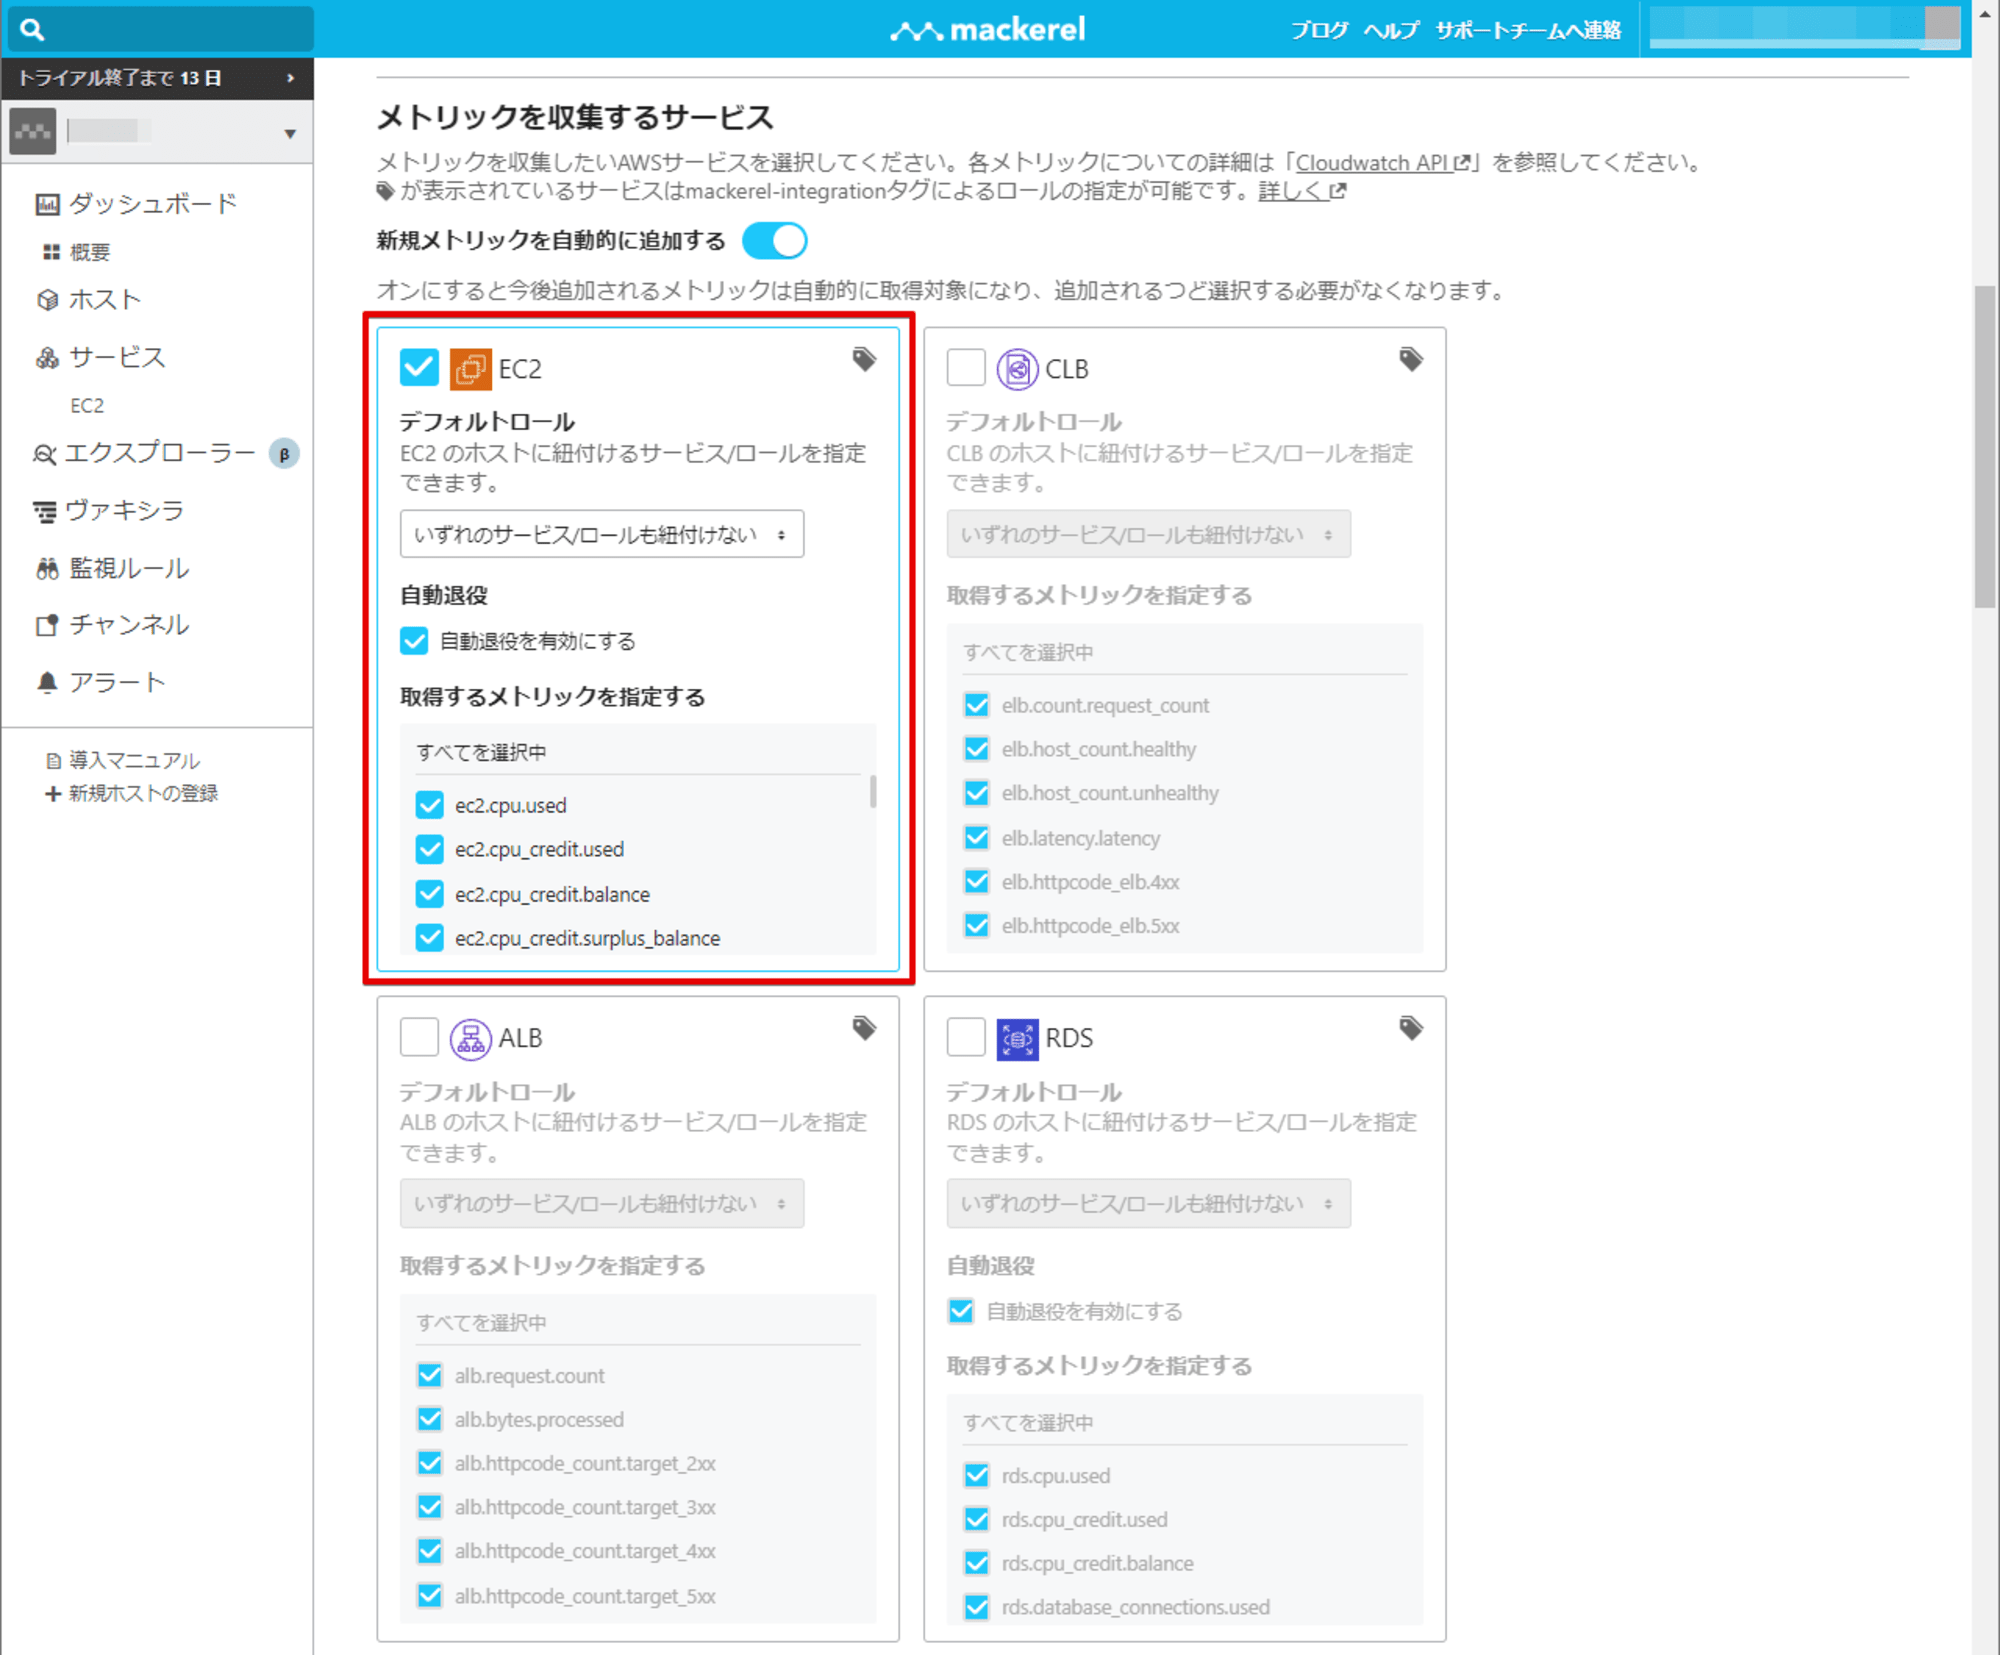This screenshot has height=1655, width=2000.
Task: Click the dashboard icon in sidebar
Action: pos(47,204)
